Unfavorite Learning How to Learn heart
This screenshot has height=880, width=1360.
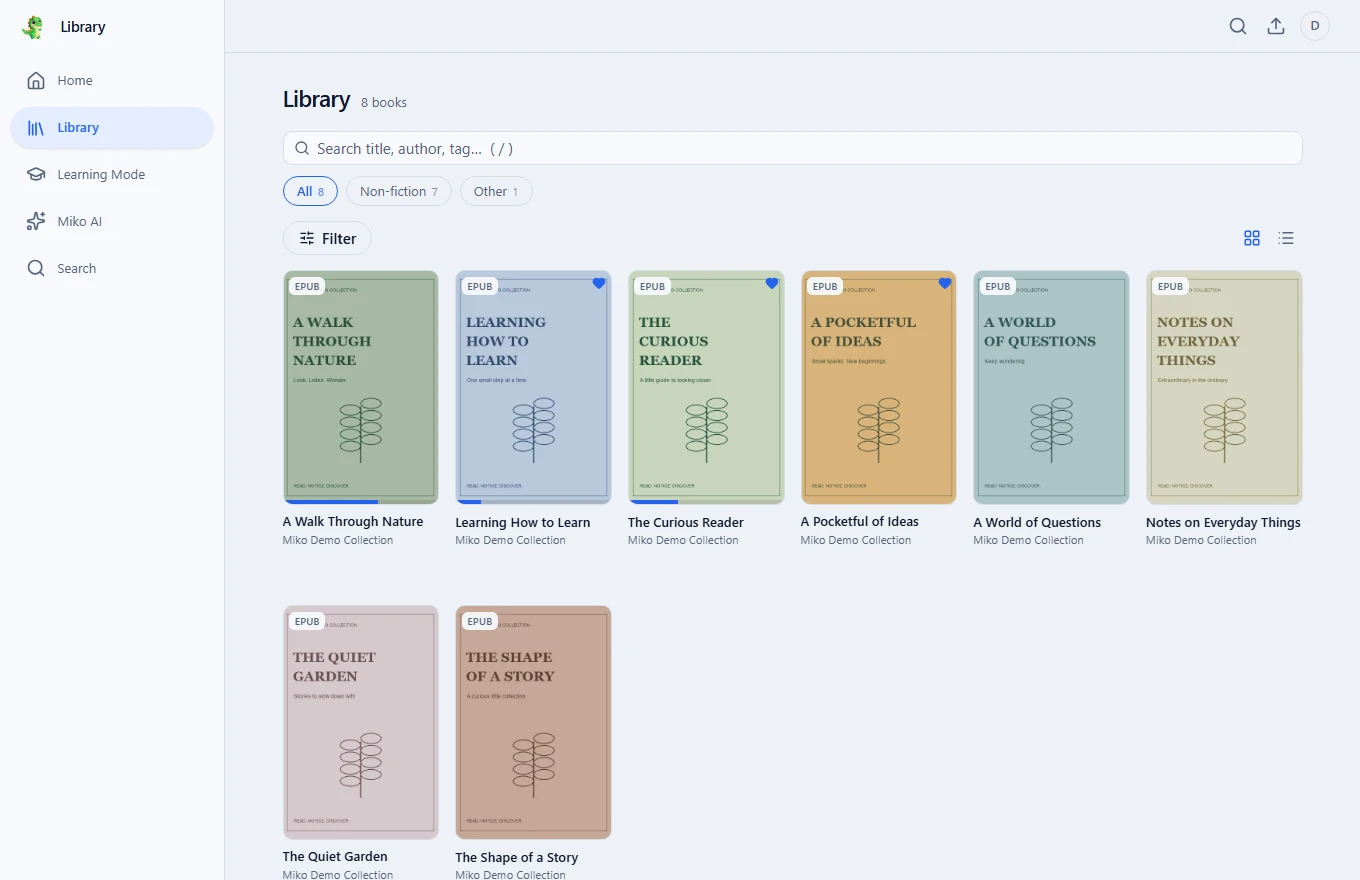point(599,284)
